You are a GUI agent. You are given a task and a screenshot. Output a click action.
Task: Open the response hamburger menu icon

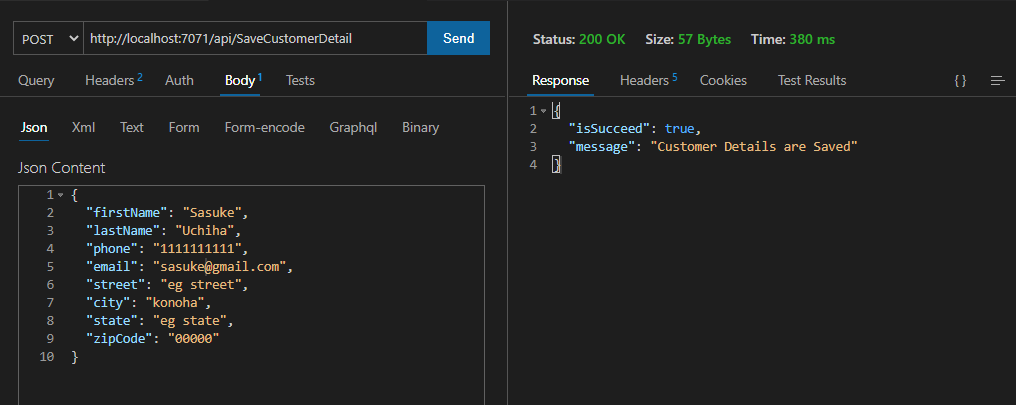997,81
